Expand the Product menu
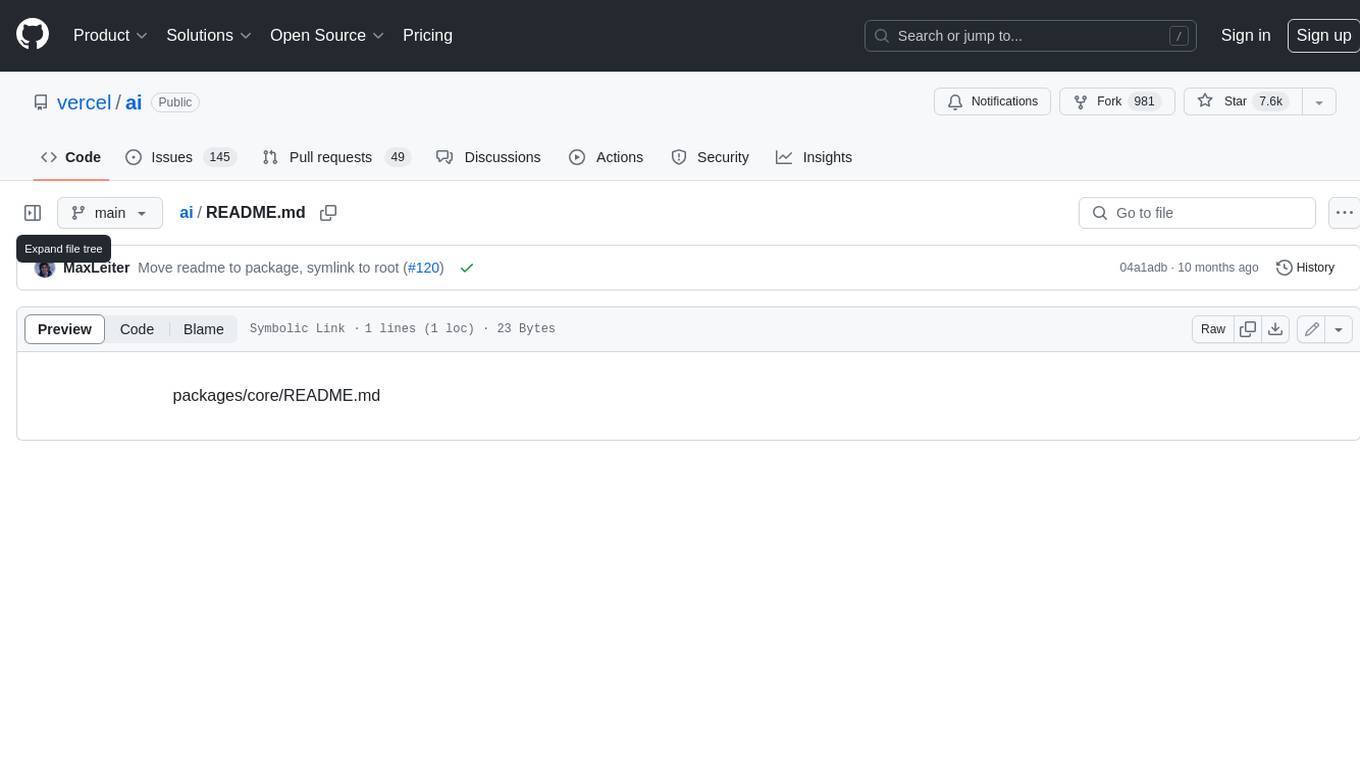The width and height of the screenshot is (1360, 764). pyautogui.click(x=110, y=35)
